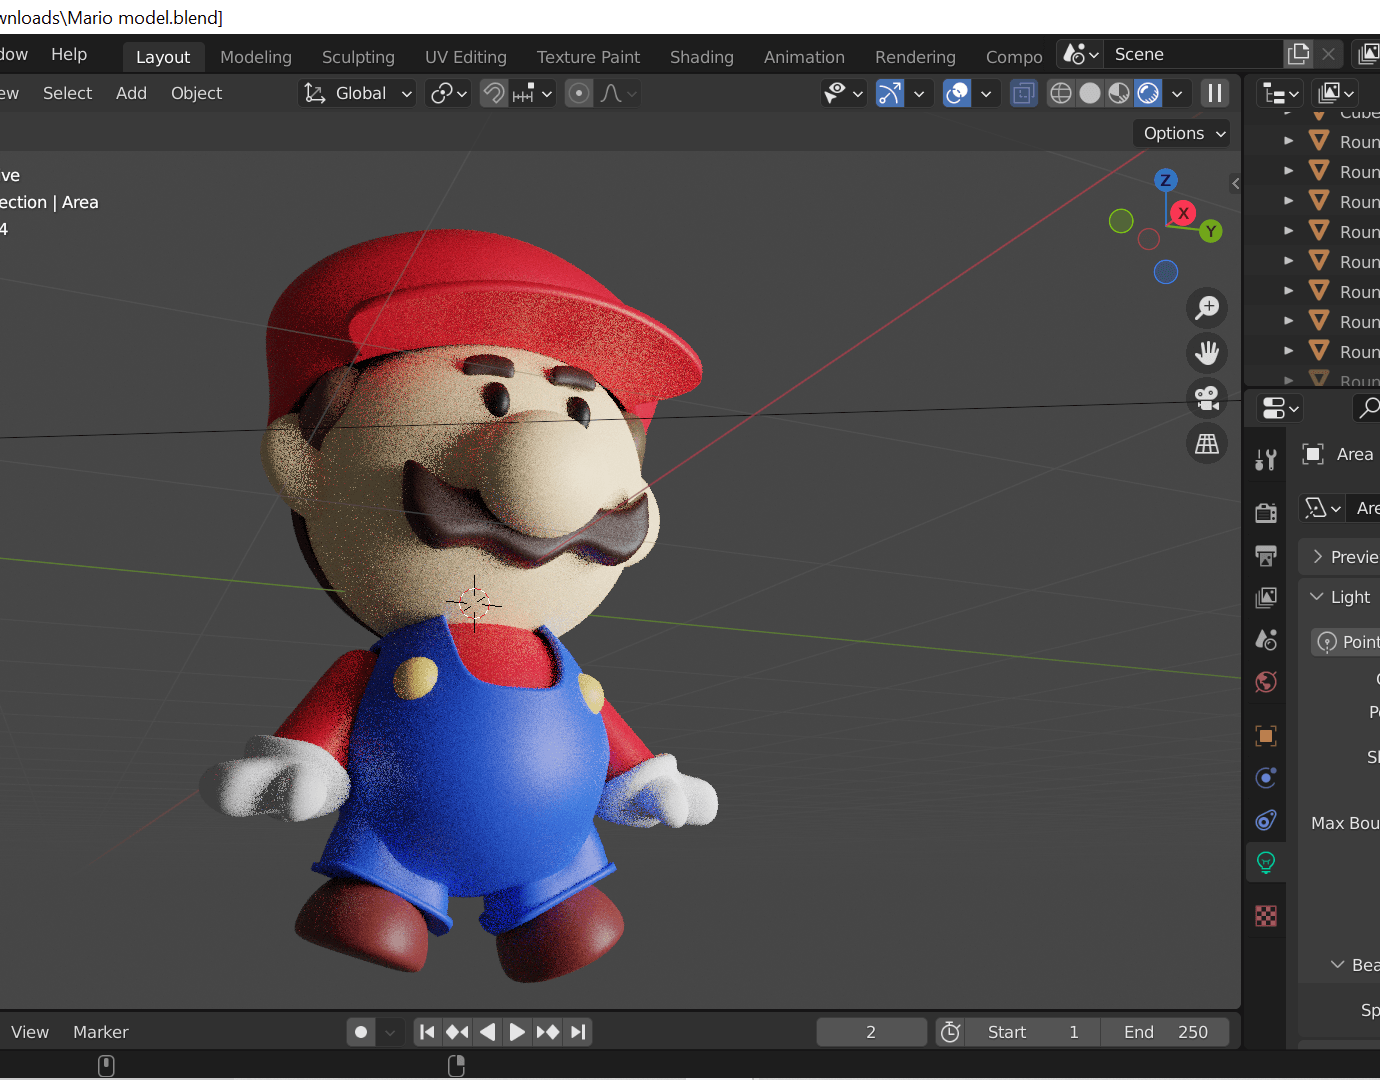Open the Light data properties tab
This screenshot has height=1080, width=1380.
tap(1266, 862)
